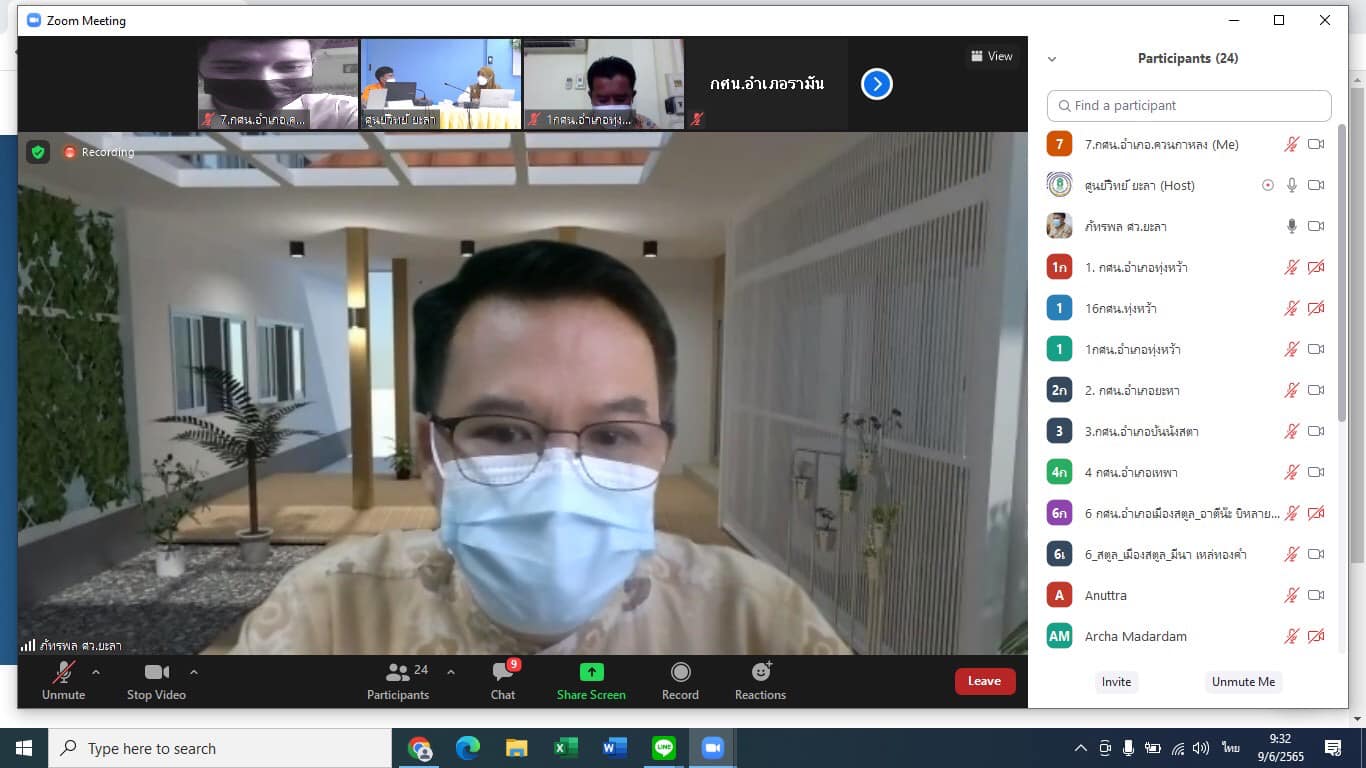Open the Chat panel icon
The image size is (1366, 768).
(503, 672)
